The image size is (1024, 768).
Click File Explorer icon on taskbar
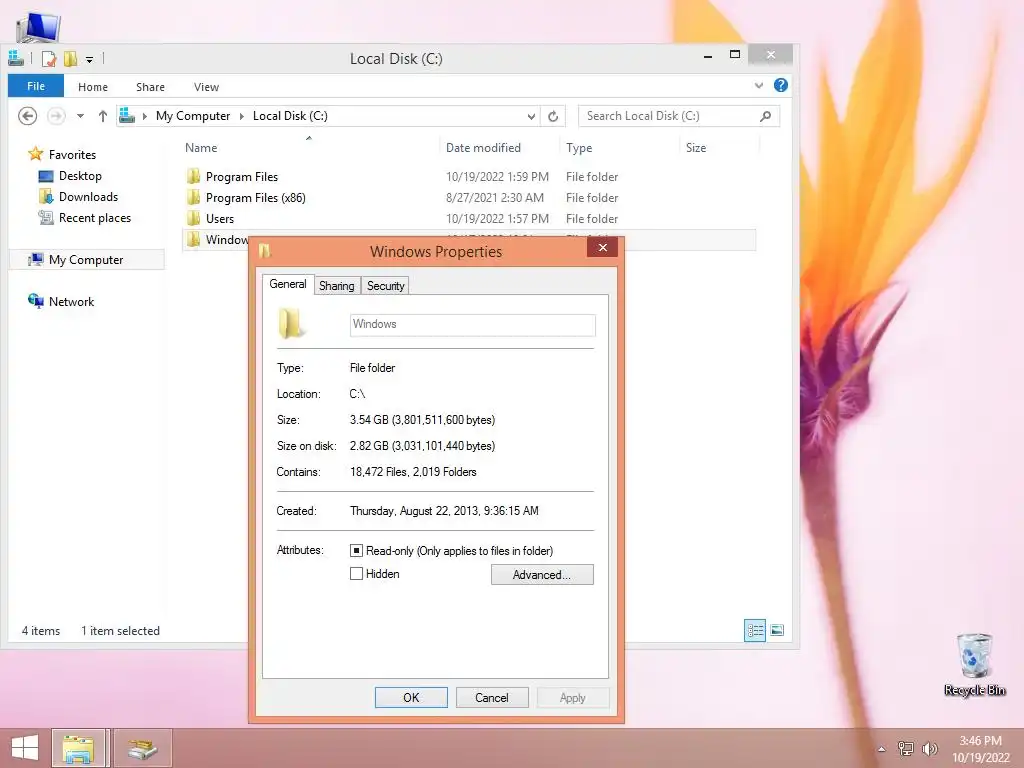(78, 748)
